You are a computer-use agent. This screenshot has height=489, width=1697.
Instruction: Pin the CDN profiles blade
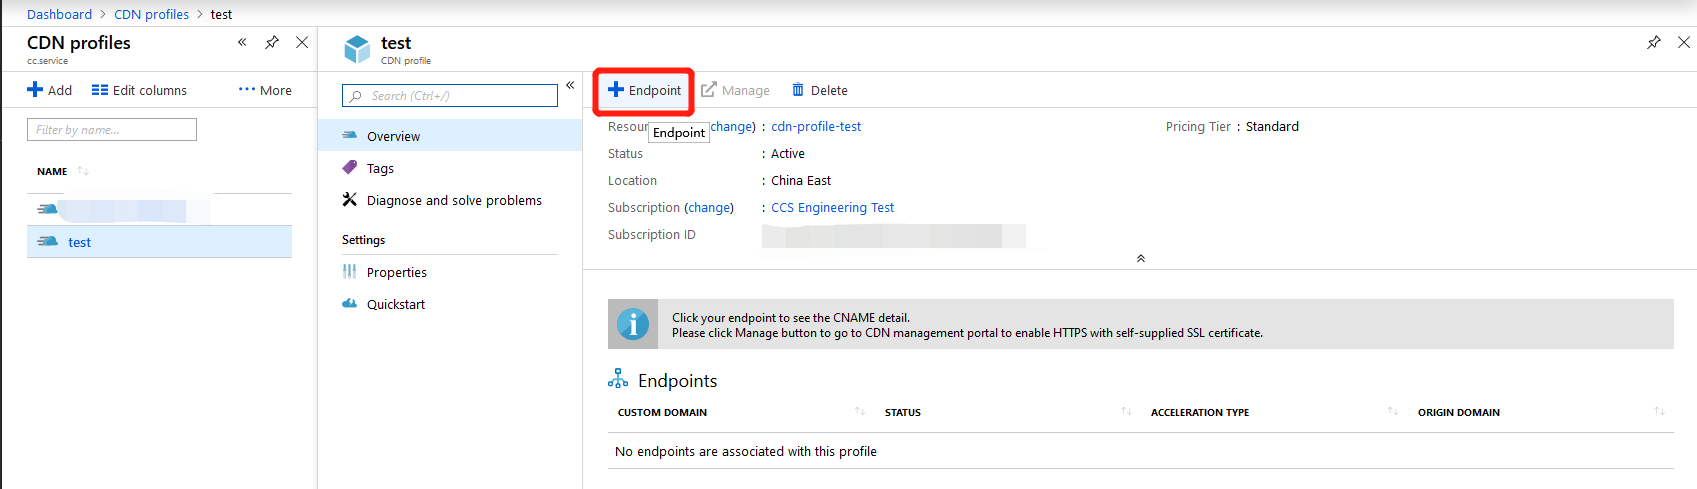point(272,42)
